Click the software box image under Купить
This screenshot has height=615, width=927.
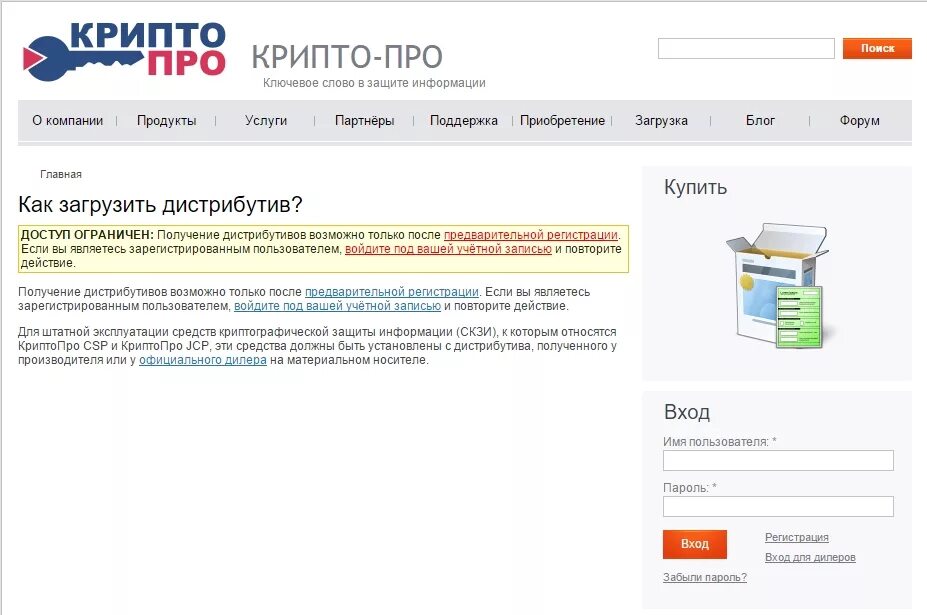tap(777, 286)
